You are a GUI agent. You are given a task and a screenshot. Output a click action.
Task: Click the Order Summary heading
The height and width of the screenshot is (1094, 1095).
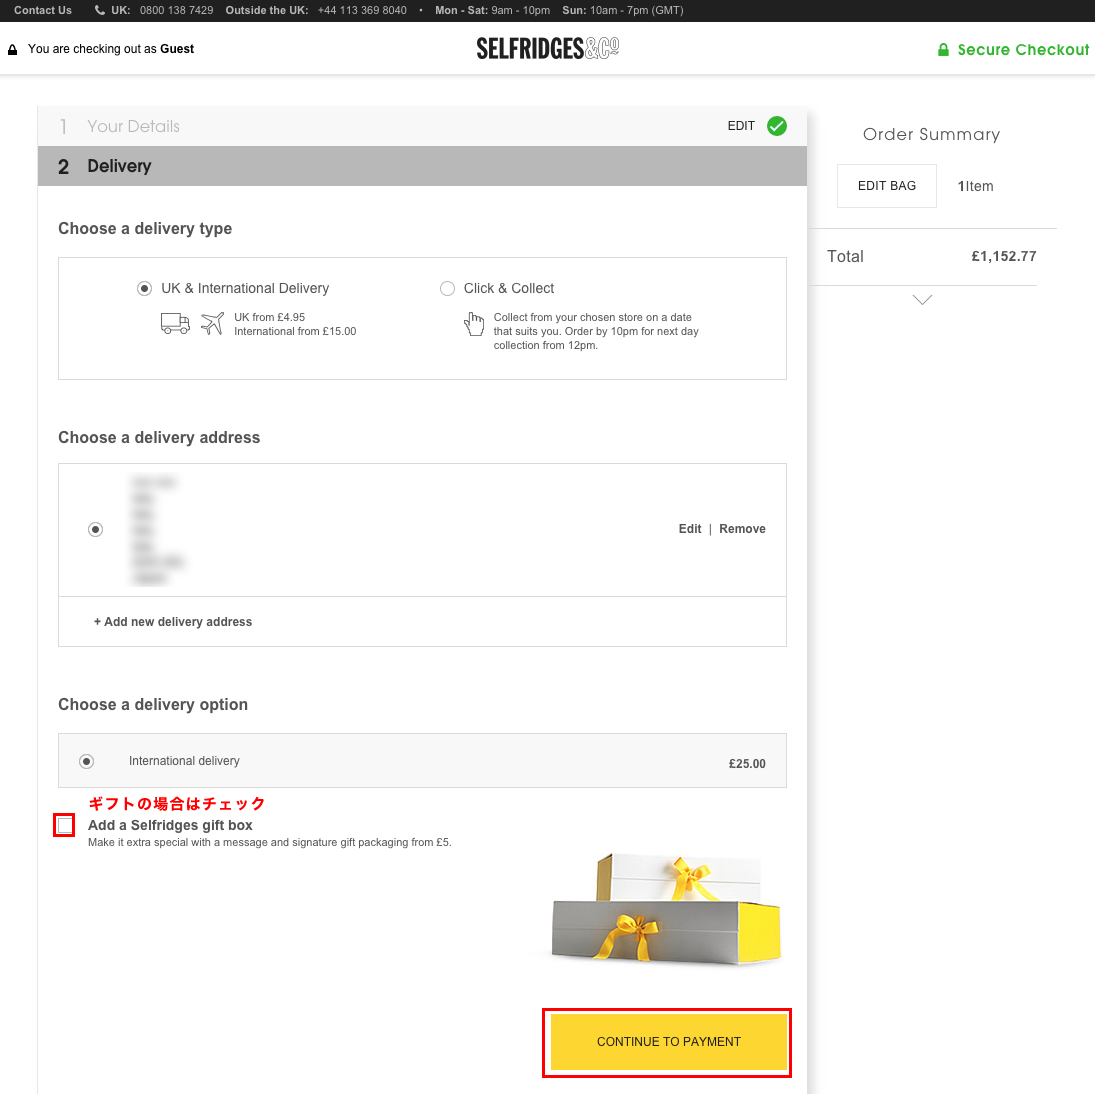(931, 134)
